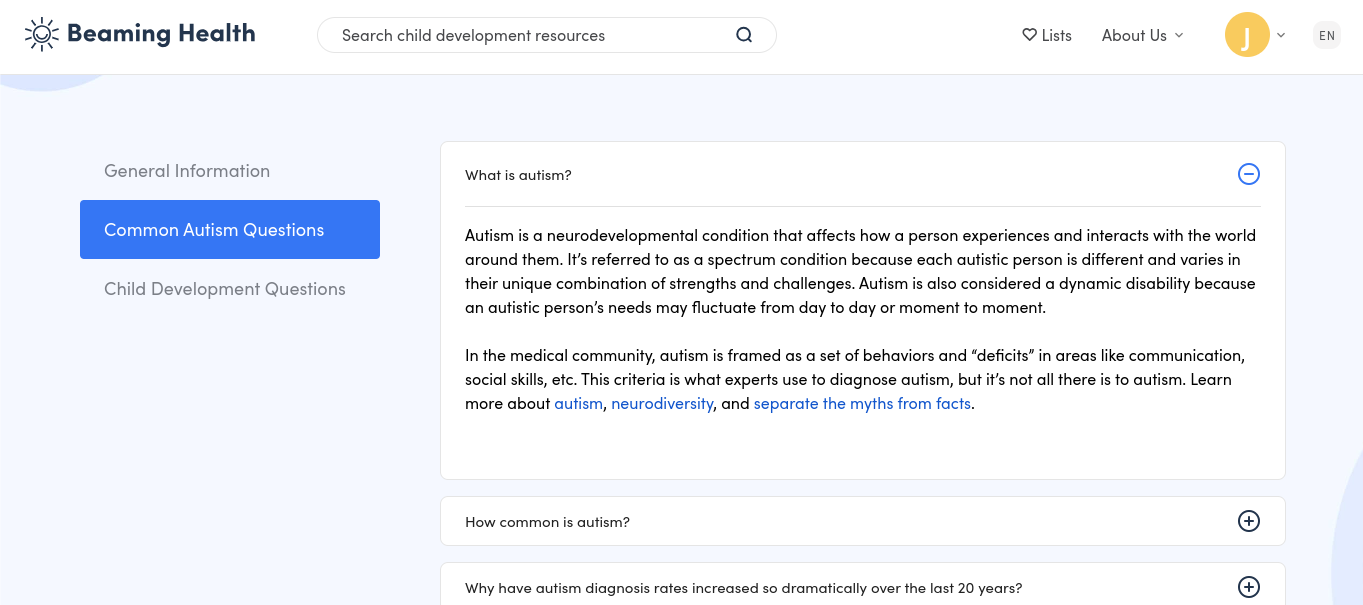1363x605 pixels.
Task: Click the search child development resources field
Action: point(530,35)
